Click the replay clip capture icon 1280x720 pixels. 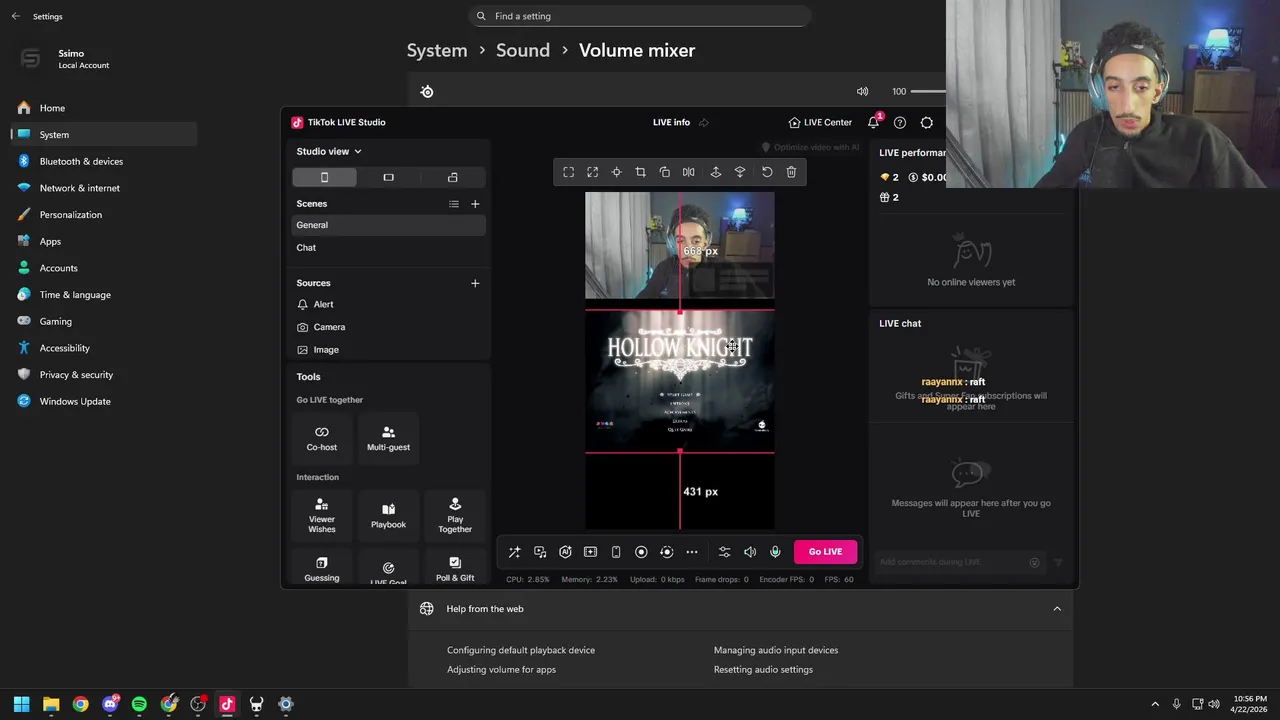666,552
